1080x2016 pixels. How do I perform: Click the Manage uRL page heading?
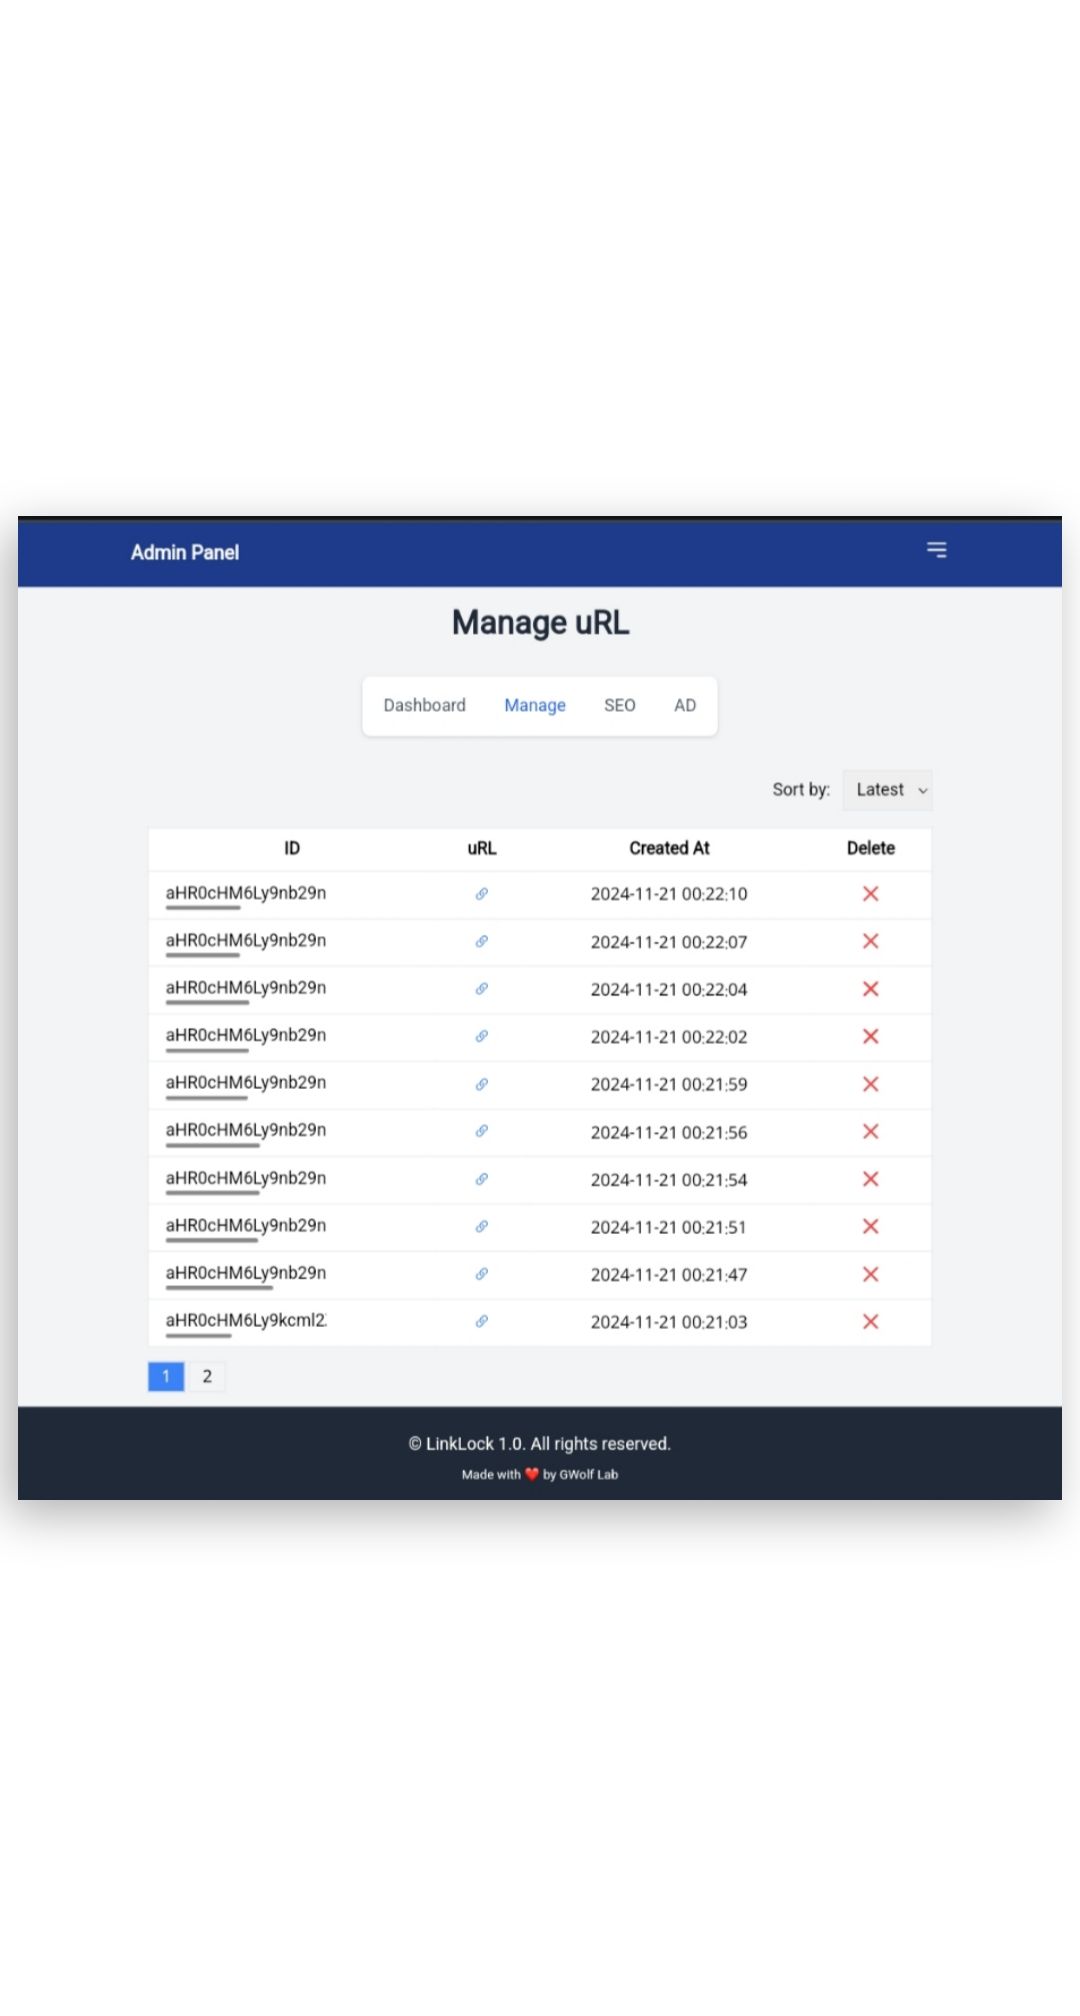coord(540,623)
